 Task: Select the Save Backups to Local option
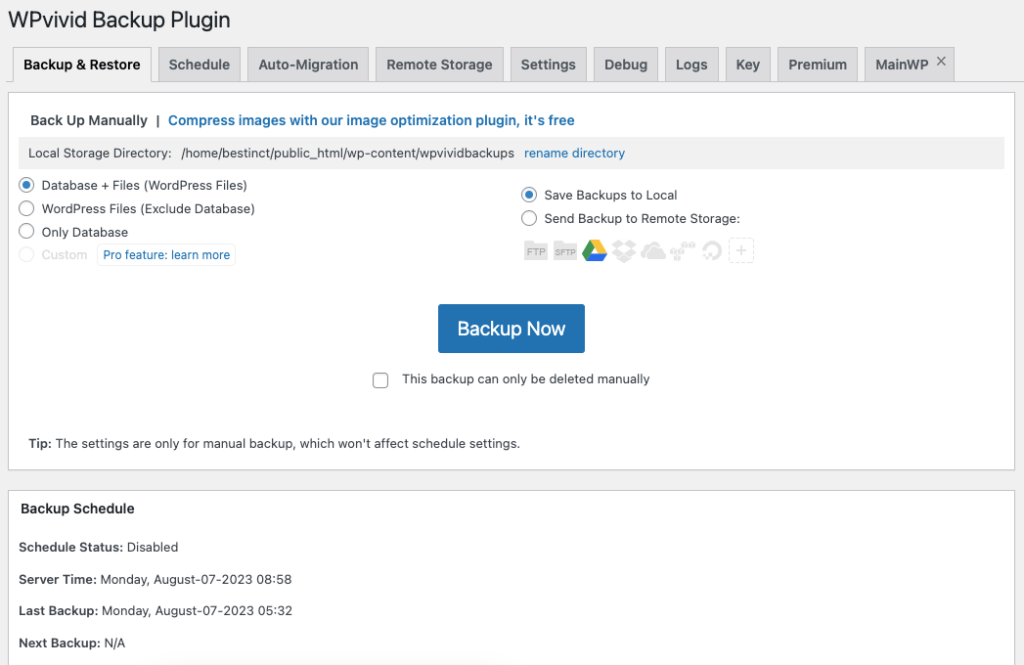pos(528,195)
